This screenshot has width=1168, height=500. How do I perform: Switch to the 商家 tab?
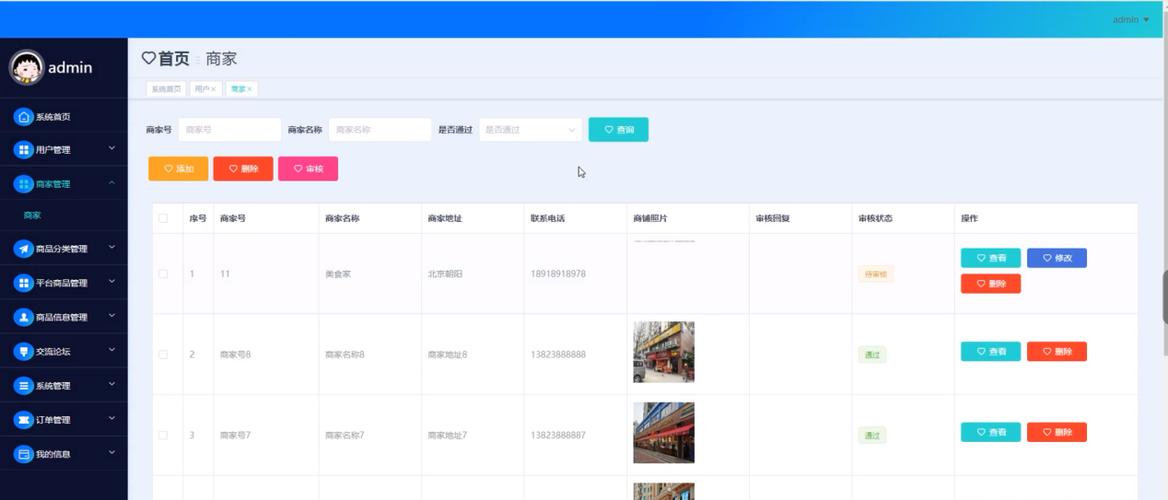(241, 89)
